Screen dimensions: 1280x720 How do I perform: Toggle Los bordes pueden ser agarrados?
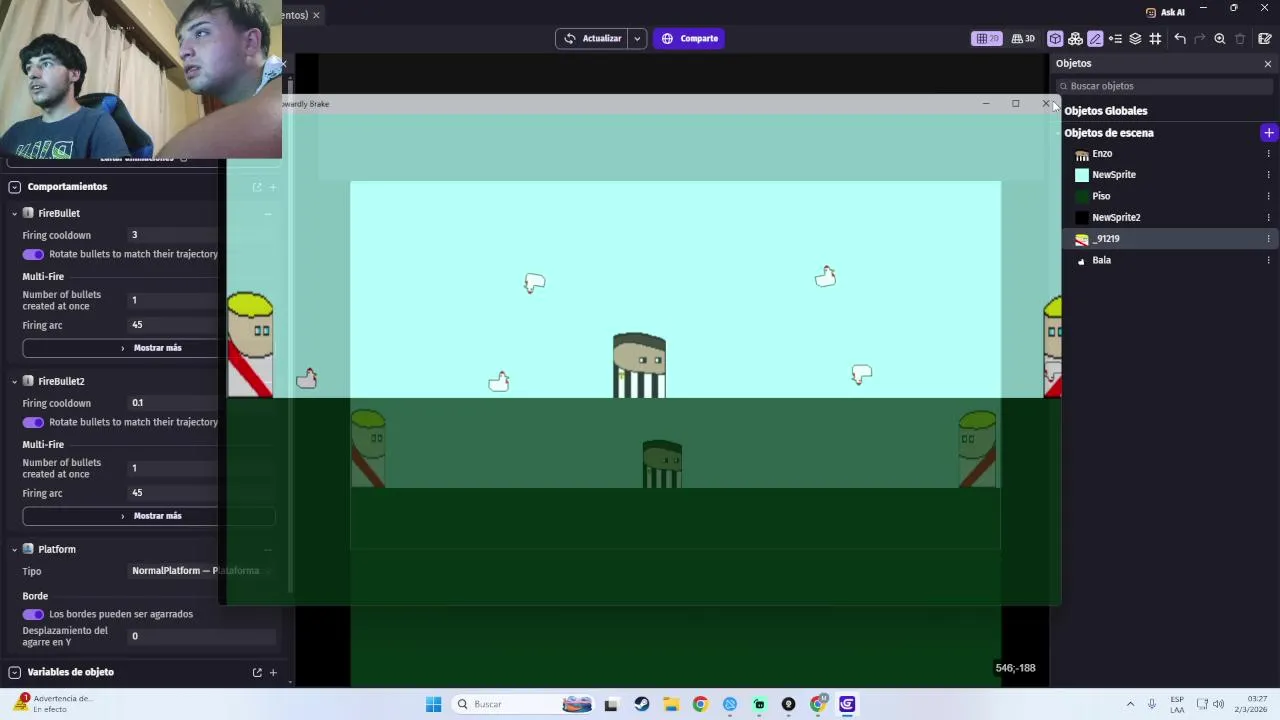click(x=33, y=614)
